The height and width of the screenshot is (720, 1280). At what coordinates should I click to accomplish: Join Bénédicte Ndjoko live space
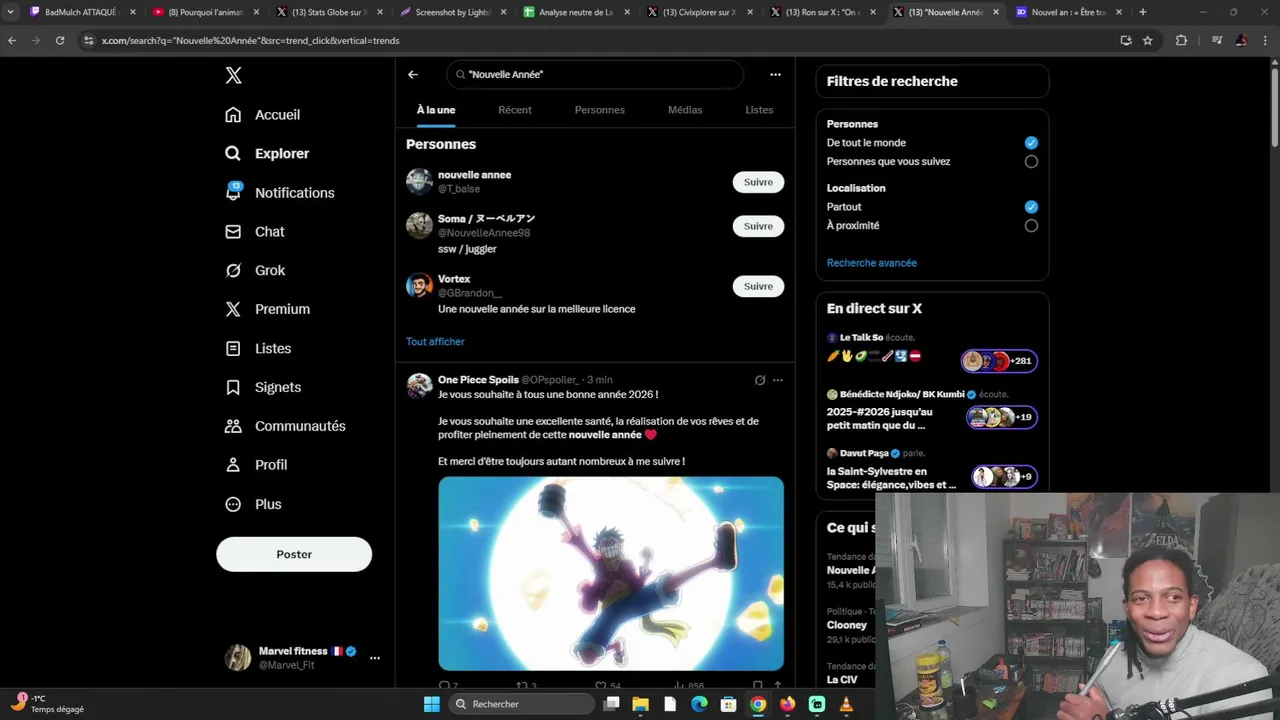pos(932,412)
